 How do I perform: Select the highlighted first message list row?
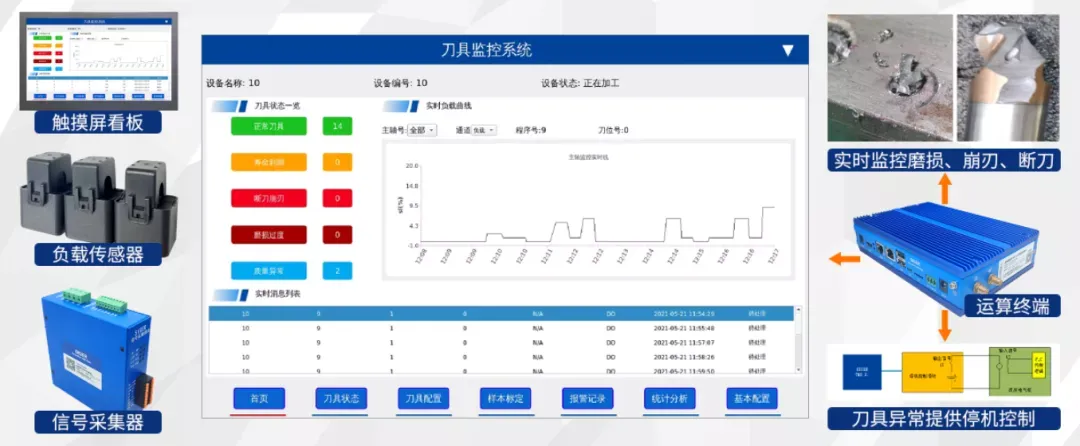pyautogui.click(x=501, y=314)
